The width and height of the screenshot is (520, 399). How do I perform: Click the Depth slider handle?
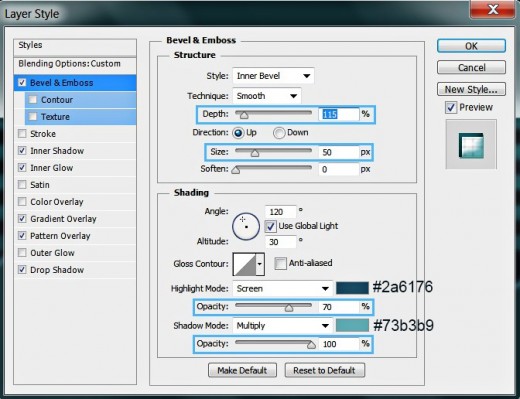coord(244,115)
